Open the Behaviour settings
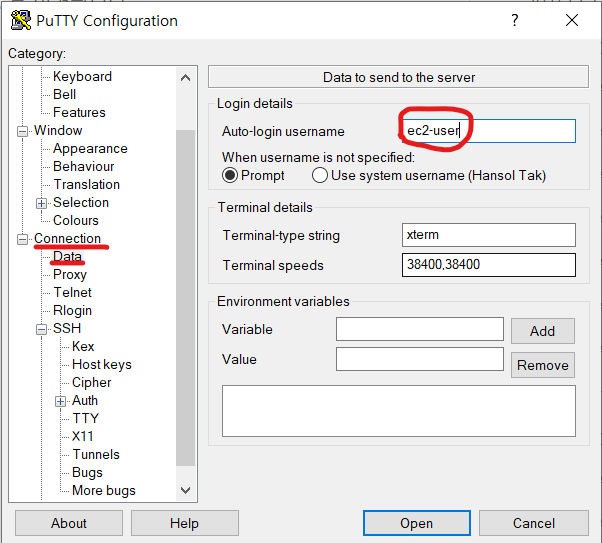This screenshot has width=602, height=543. pos(84,167)
